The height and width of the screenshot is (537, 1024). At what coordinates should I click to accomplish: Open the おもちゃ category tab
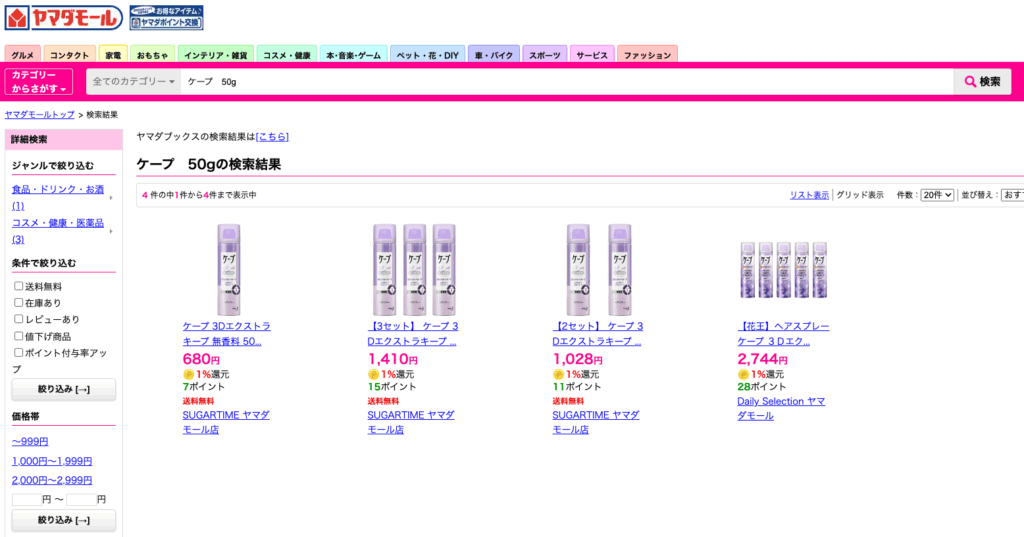pos(152,55)
